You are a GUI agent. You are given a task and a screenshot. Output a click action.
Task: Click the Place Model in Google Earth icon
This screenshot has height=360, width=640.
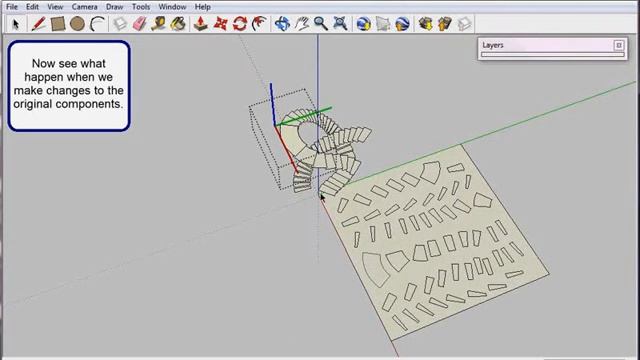pyautogui.click(x=402, y=24)
